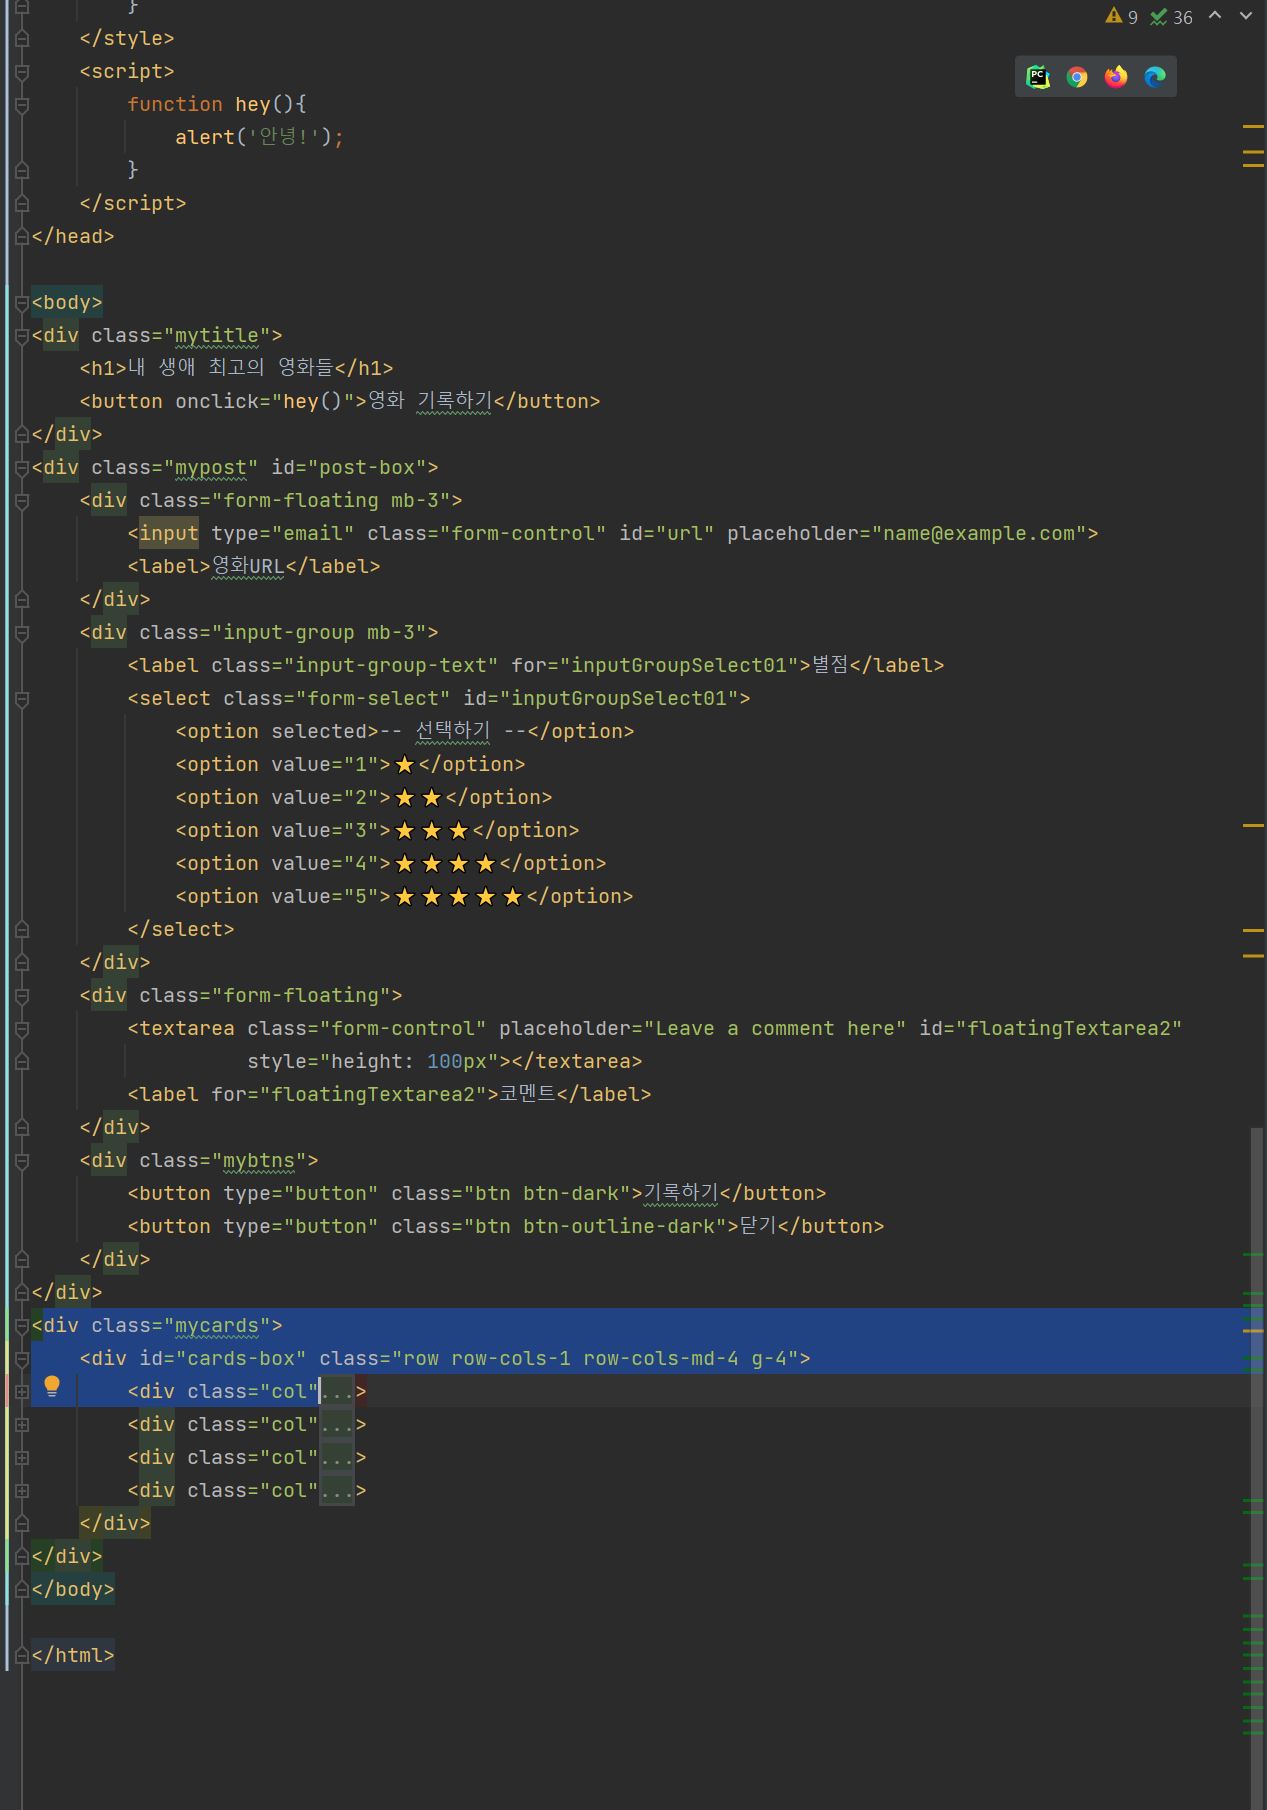The height and width of the screenshot is (1810, 1267).
Task: Collapse the div class="mypost" fold marker
Action: (x=22, y=468)
